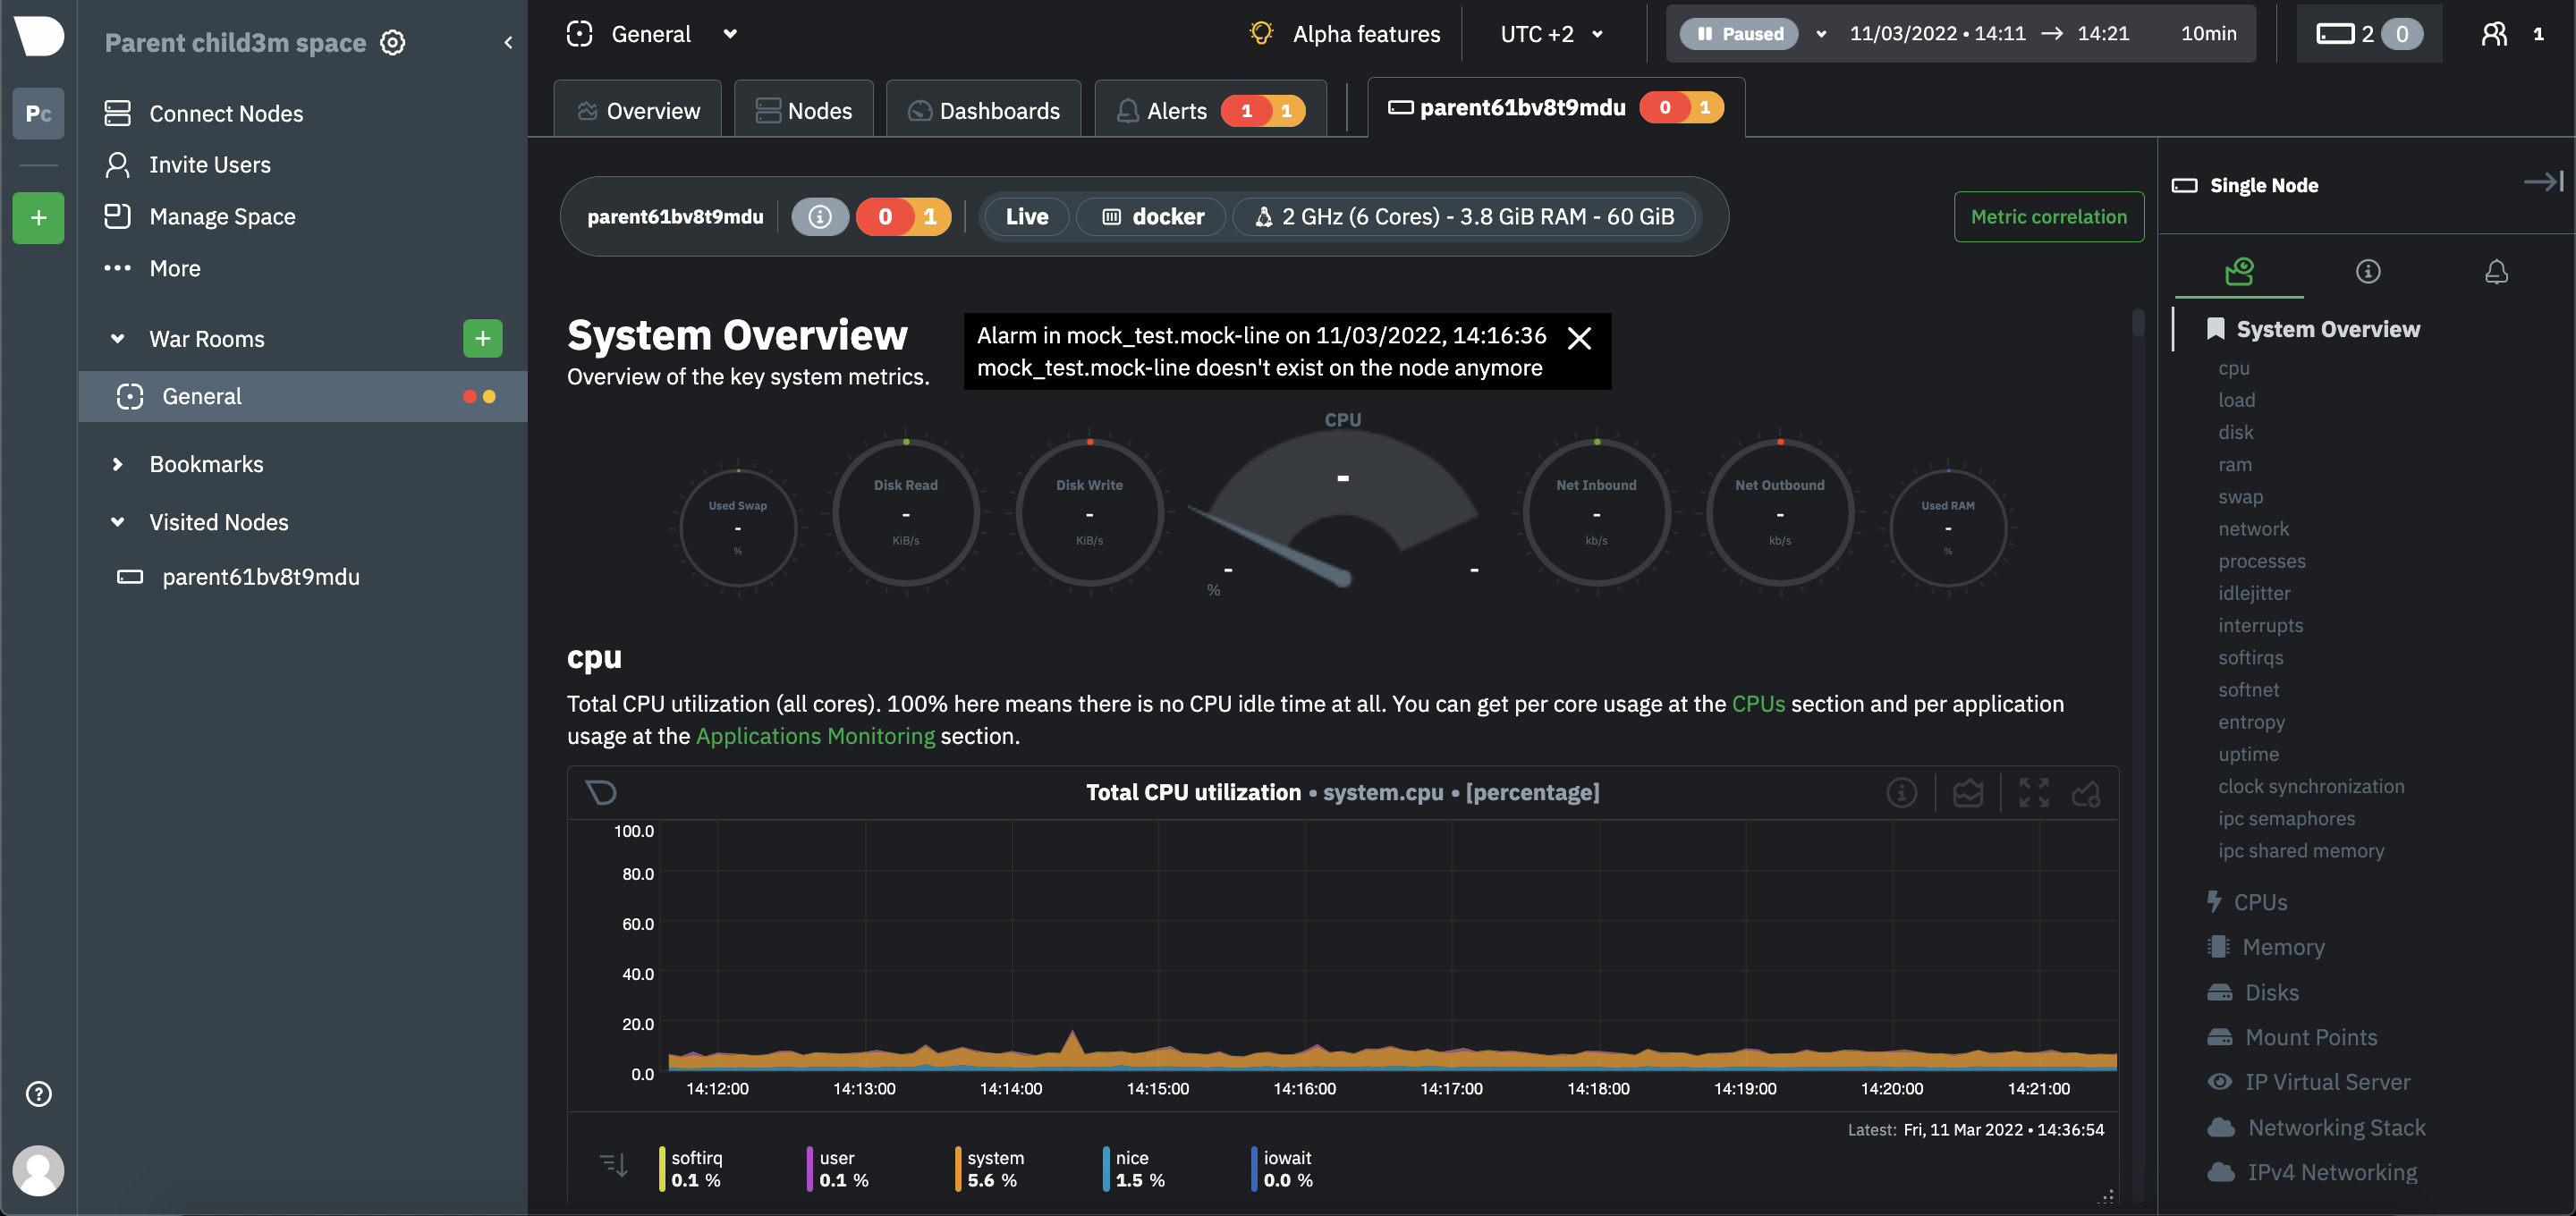2576x1216 pixels.
Task: Resume live data by clicking Paused toggle
Action: 1741,33
